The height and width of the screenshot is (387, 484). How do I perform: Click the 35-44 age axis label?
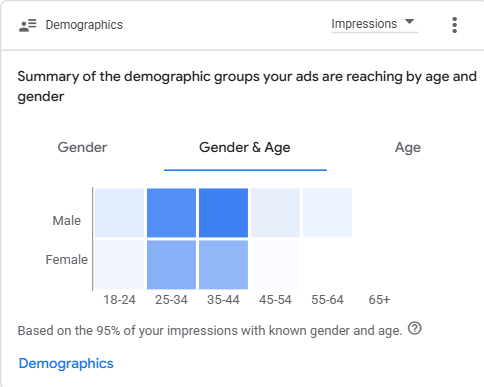point(223,300)
